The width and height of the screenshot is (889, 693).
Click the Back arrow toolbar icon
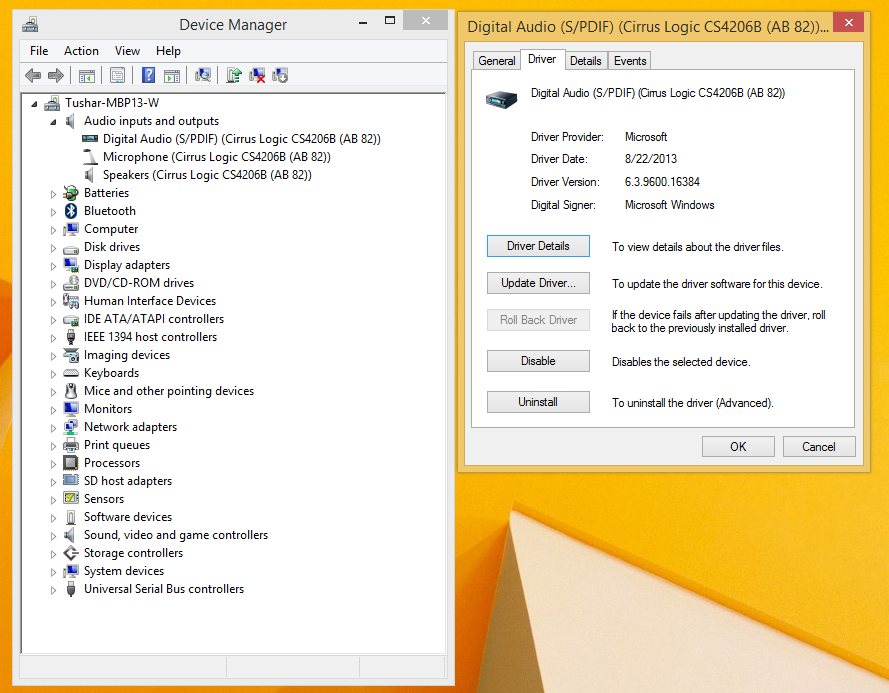coord(33,75)
